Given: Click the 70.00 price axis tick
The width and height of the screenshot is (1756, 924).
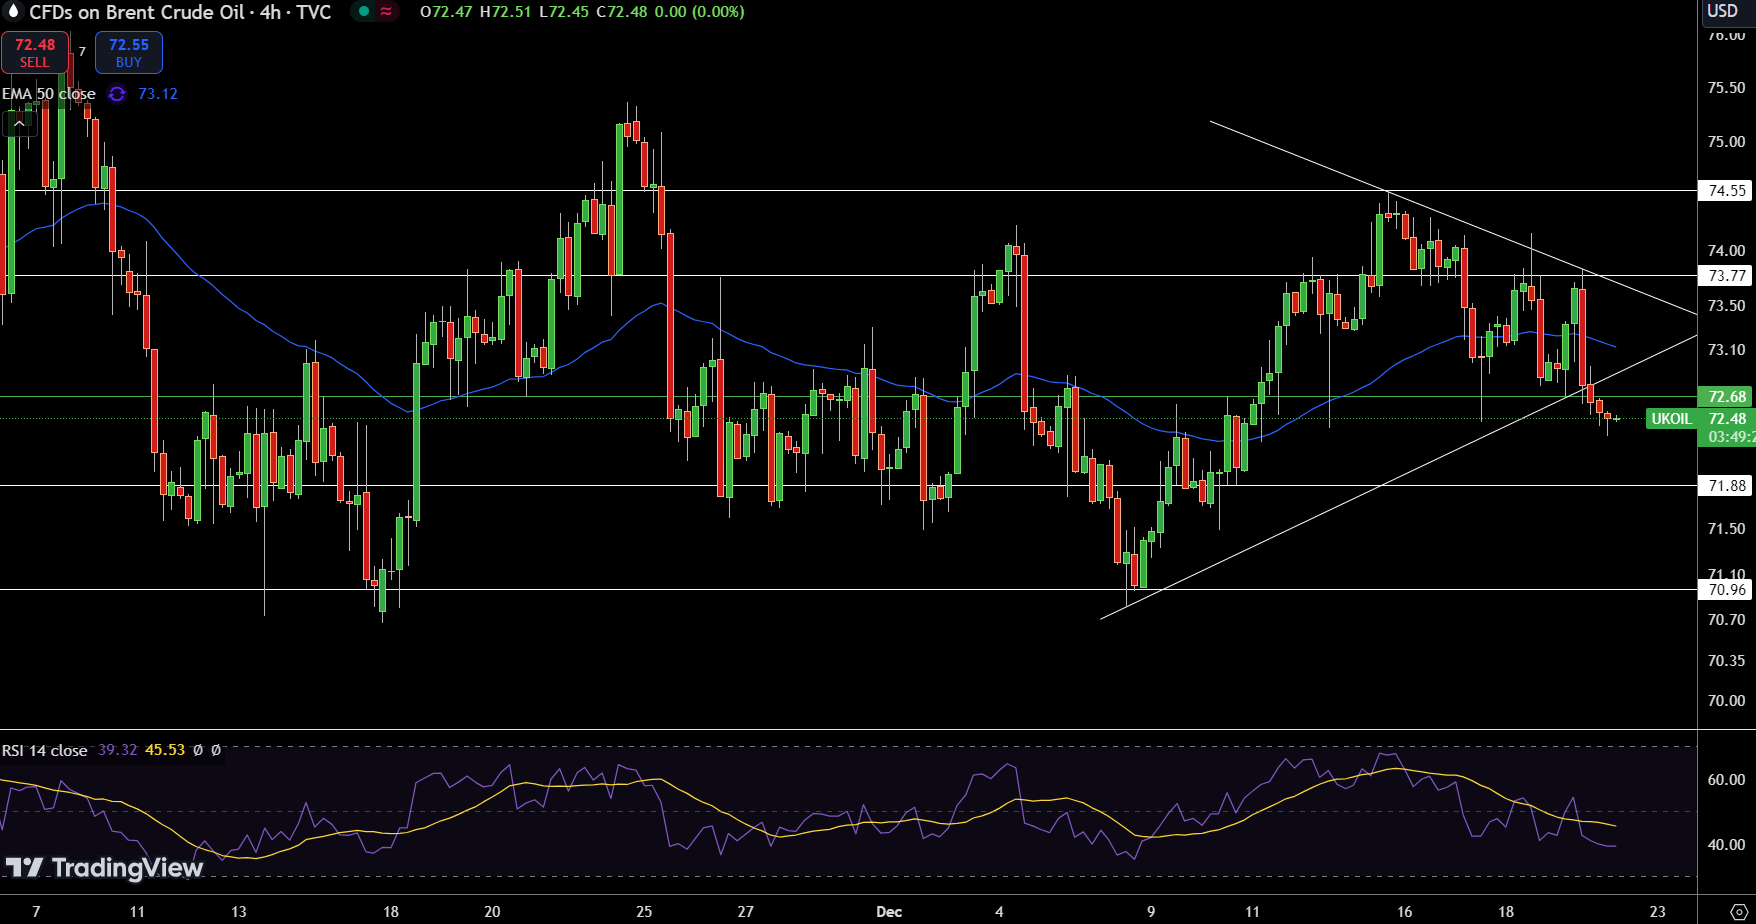Looking at the screenshot, I should (x=1726, y=701).
